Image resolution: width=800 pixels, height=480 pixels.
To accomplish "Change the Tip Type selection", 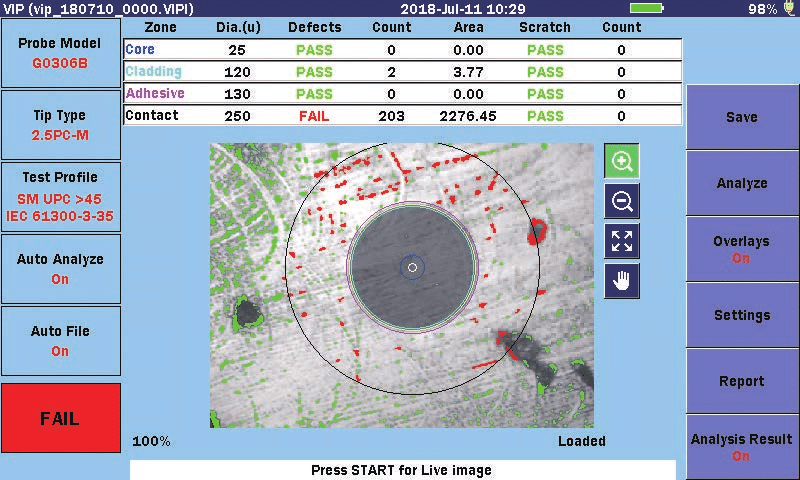I will click(x=61, y=125).
